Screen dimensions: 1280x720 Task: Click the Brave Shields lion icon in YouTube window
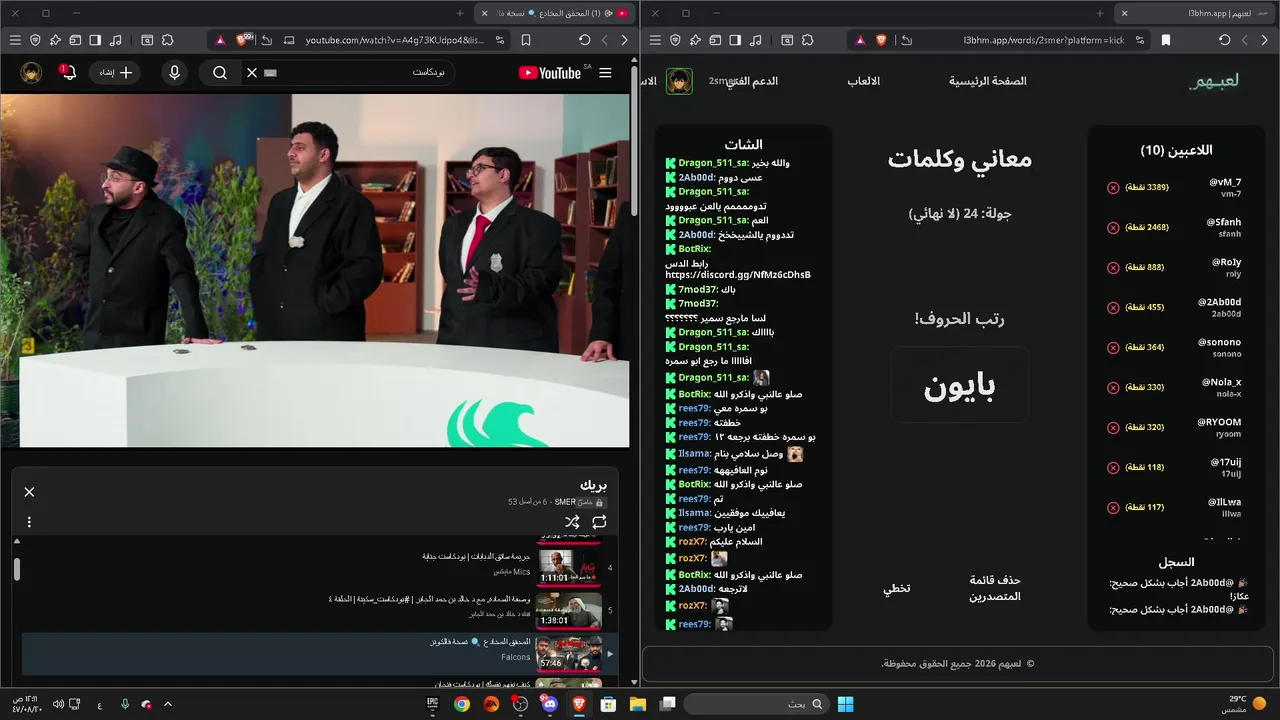tap(241, 40)
